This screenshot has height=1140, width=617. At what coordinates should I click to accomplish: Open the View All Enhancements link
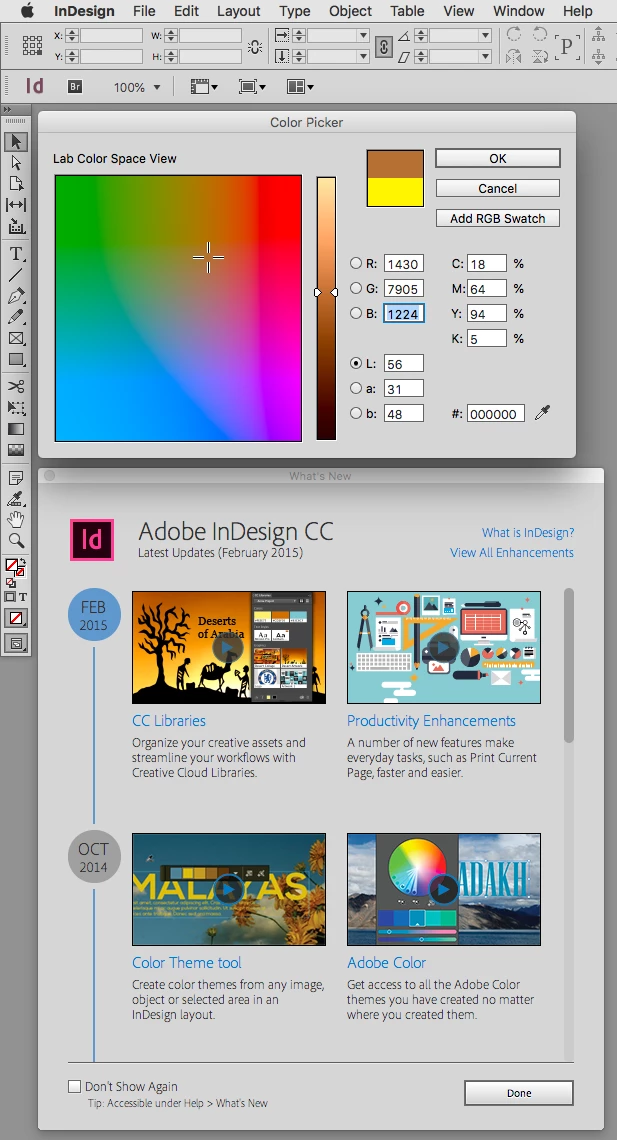(x=512, y=553)
